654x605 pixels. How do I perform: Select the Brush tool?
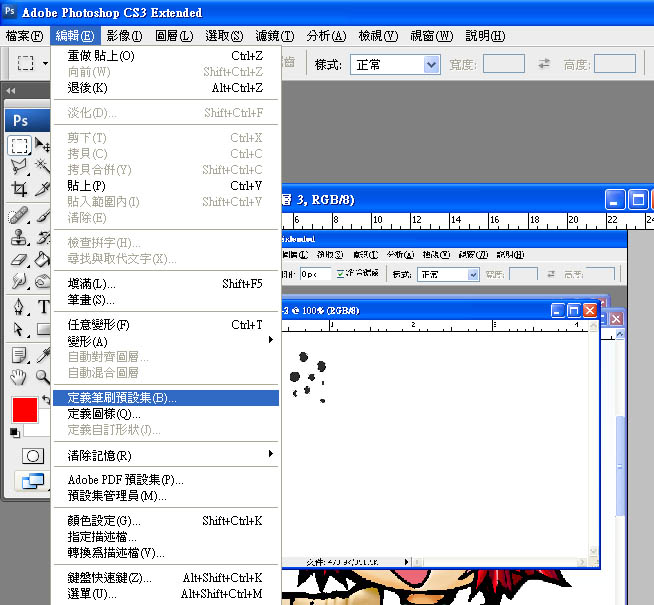click(x=42, y=216)
